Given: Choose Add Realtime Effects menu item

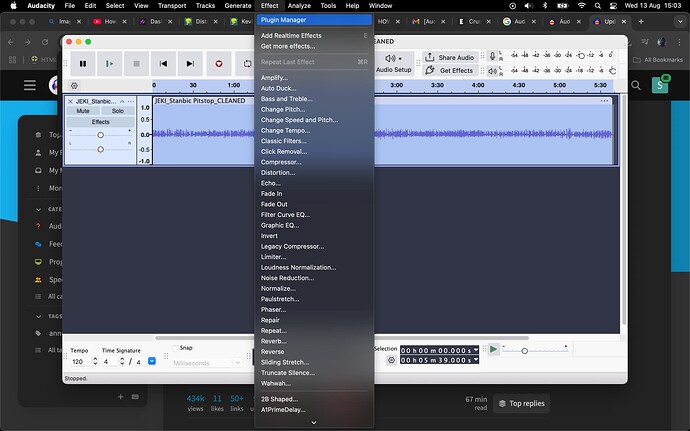Looking at the screenshot, I should [x=314, y=36].
